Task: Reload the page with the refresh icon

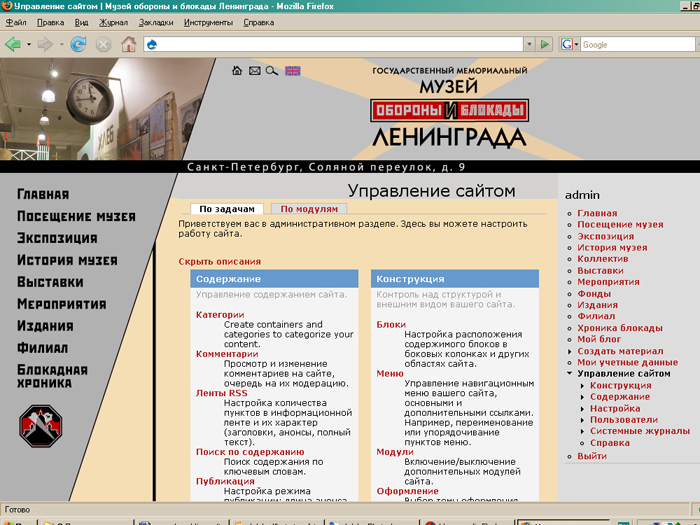Action: (x=78, y=44)
